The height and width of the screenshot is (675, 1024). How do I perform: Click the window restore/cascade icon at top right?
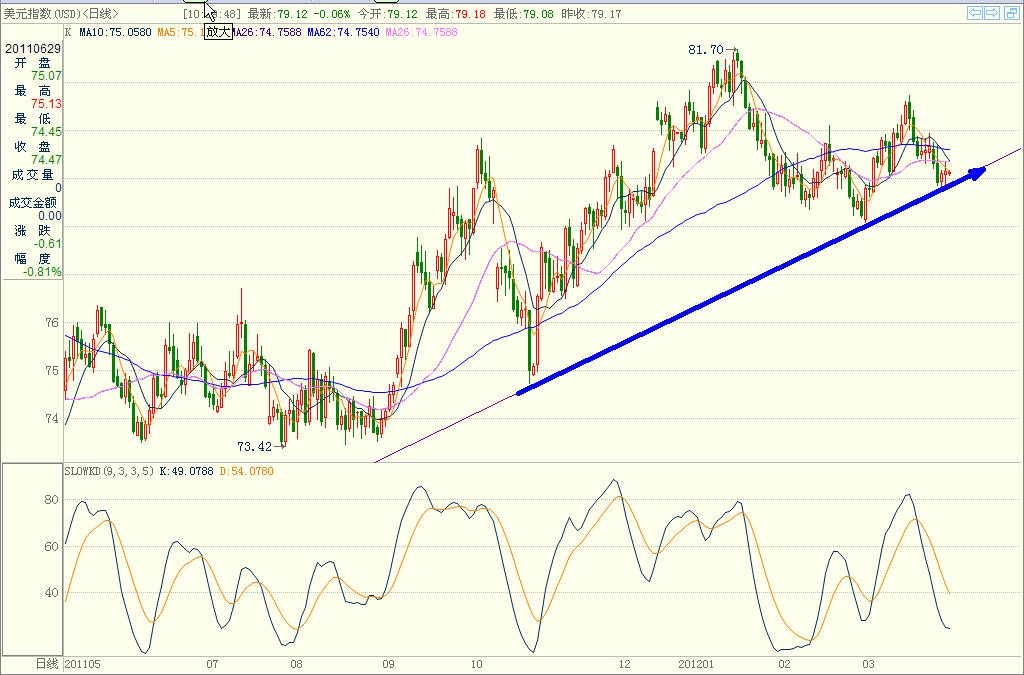tap(1010, 13)
